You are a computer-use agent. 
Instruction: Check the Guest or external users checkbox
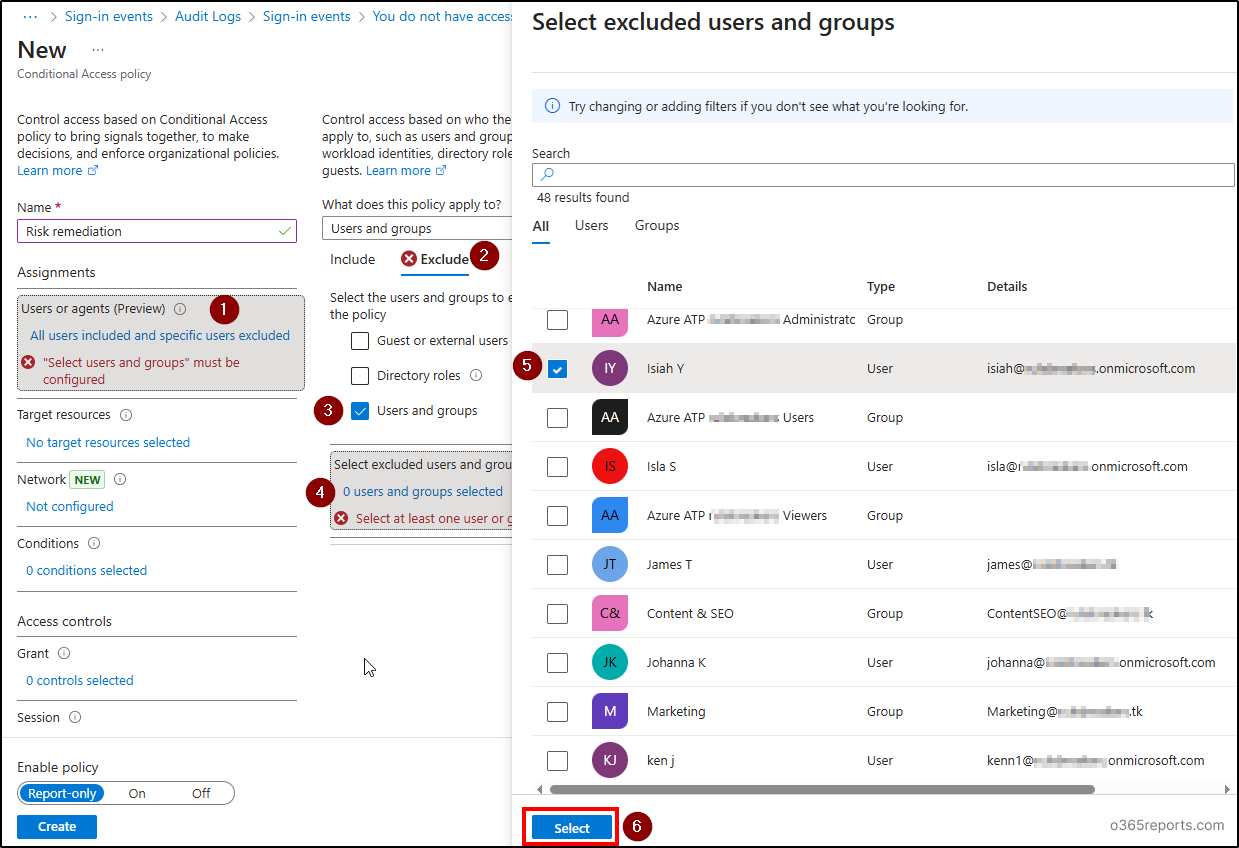[360, 340]
